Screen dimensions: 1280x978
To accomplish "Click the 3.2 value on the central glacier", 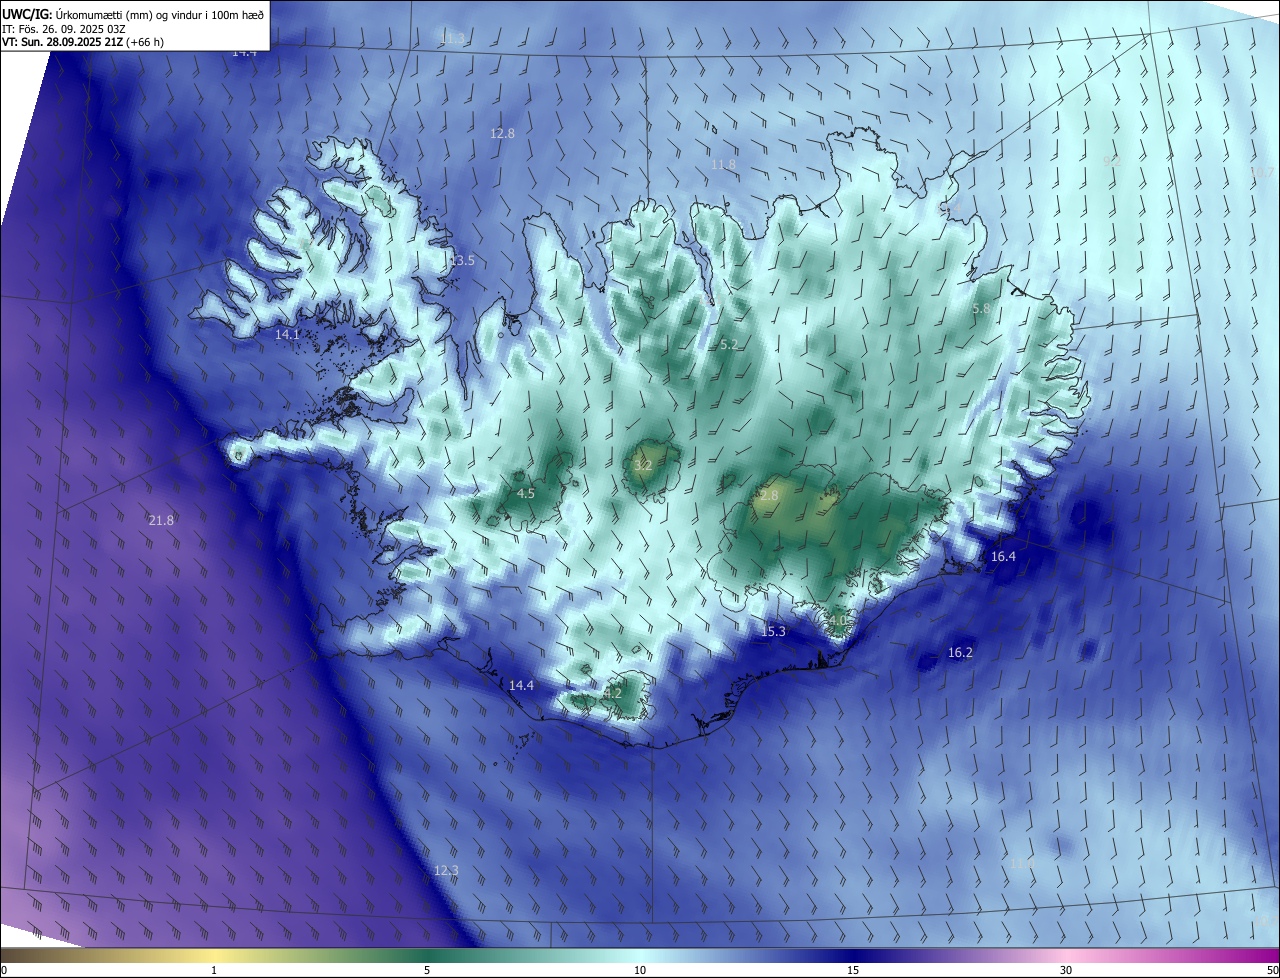I will (x=643, y=465).
